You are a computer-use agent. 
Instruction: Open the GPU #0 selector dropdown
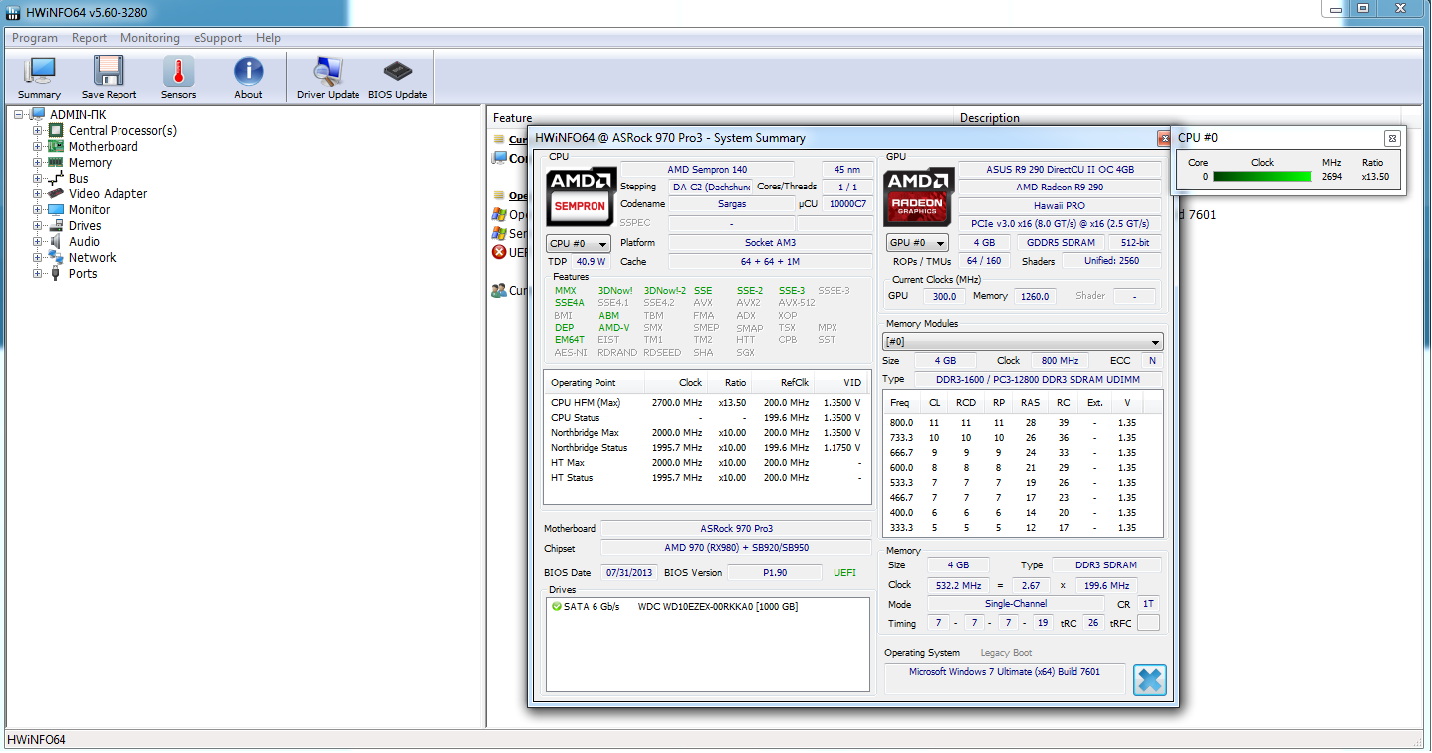(917, 243)
